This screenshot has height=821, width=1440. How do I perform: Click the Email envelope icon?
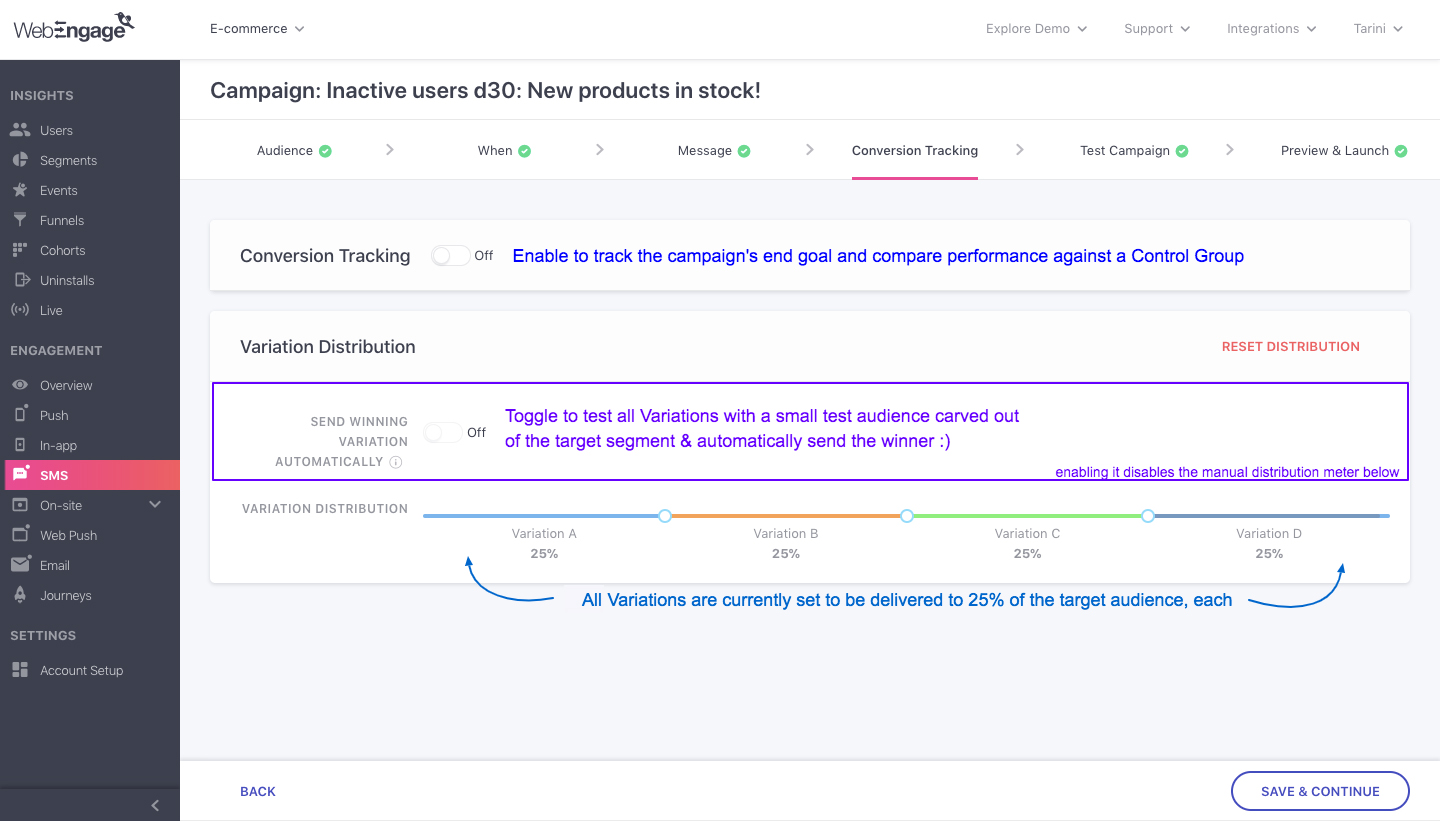click(x=20, y=565)
